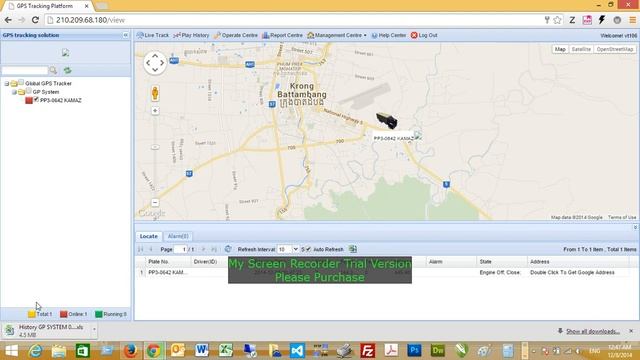Collapse the Global GPS Tracker tree node
Viewport: 640px width, 360px height.
coord(7,84)
